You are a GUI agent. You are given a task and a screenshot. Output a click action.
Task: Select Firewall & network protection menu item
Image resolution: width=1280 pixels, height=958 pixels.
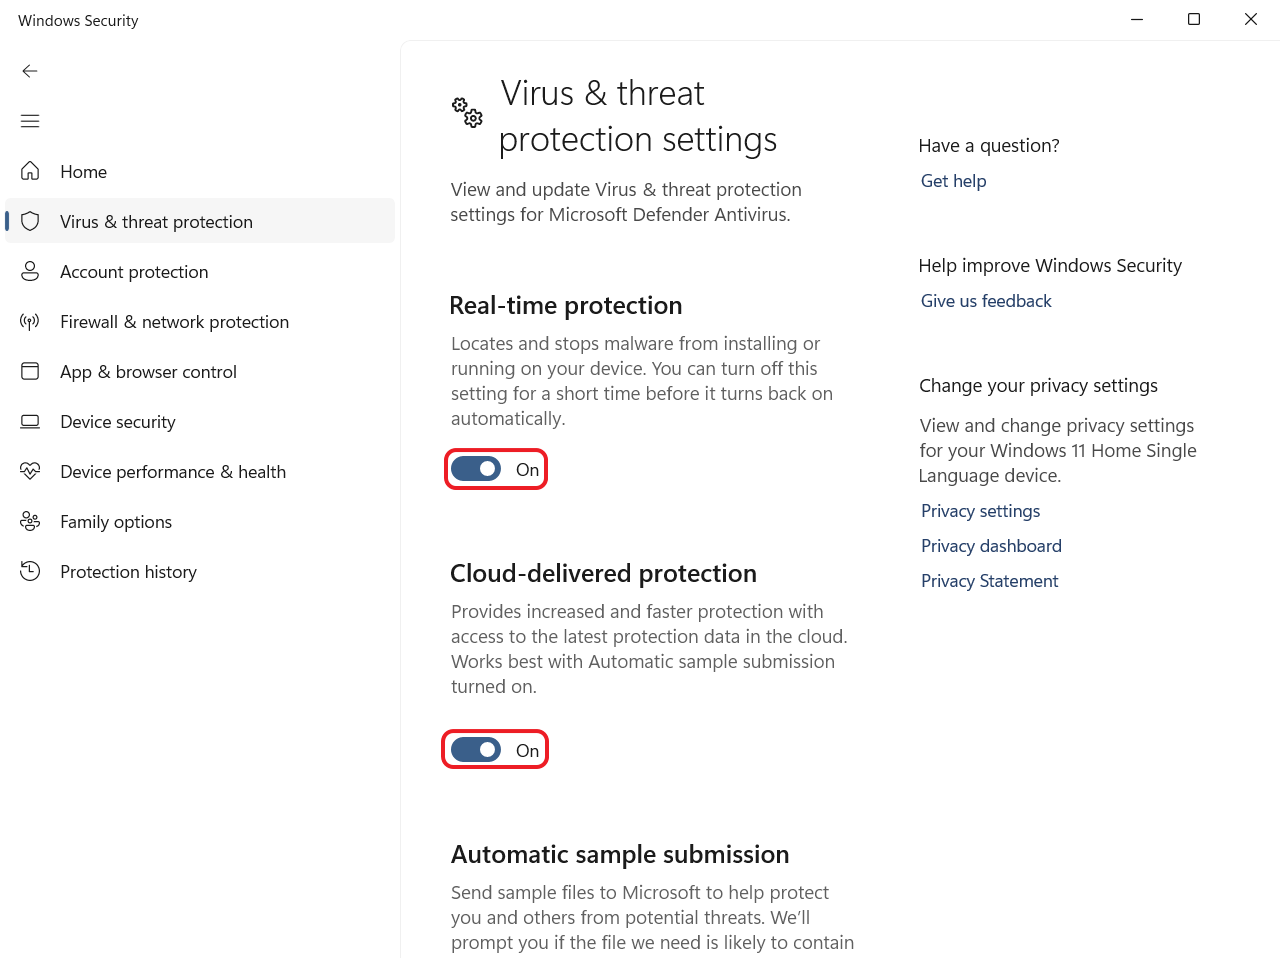tap(174, 322)
